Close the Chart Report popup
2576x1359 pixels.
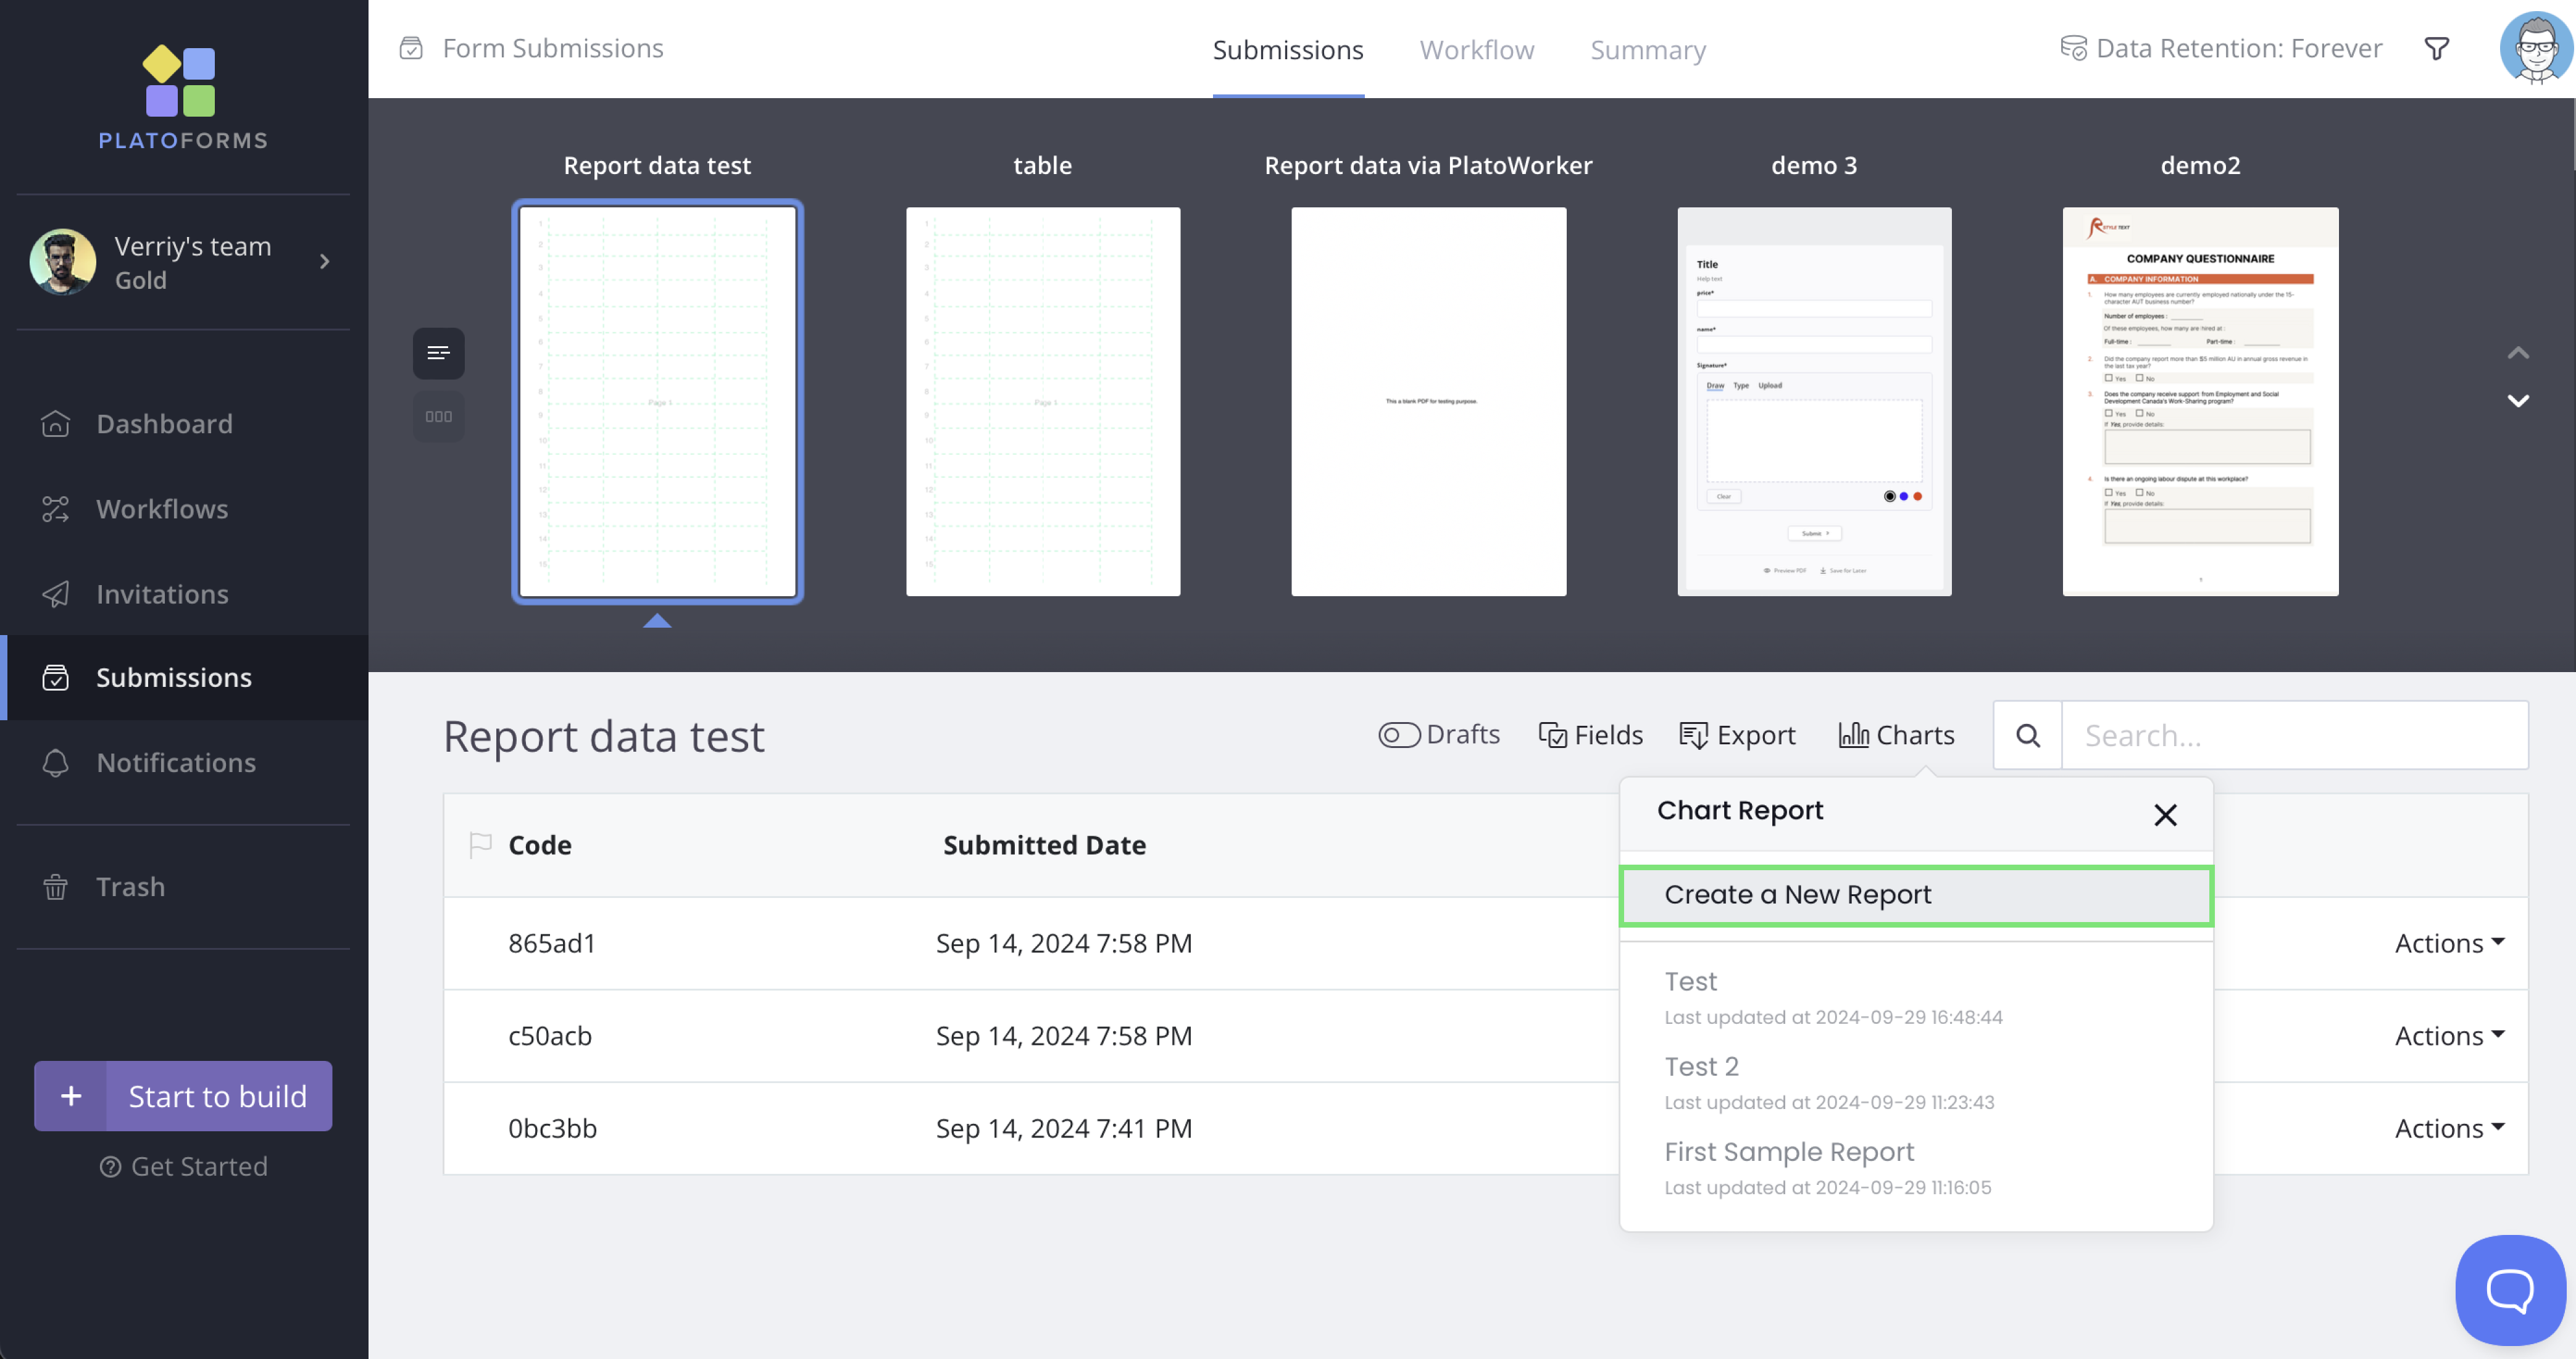[x=2165, y=815]
